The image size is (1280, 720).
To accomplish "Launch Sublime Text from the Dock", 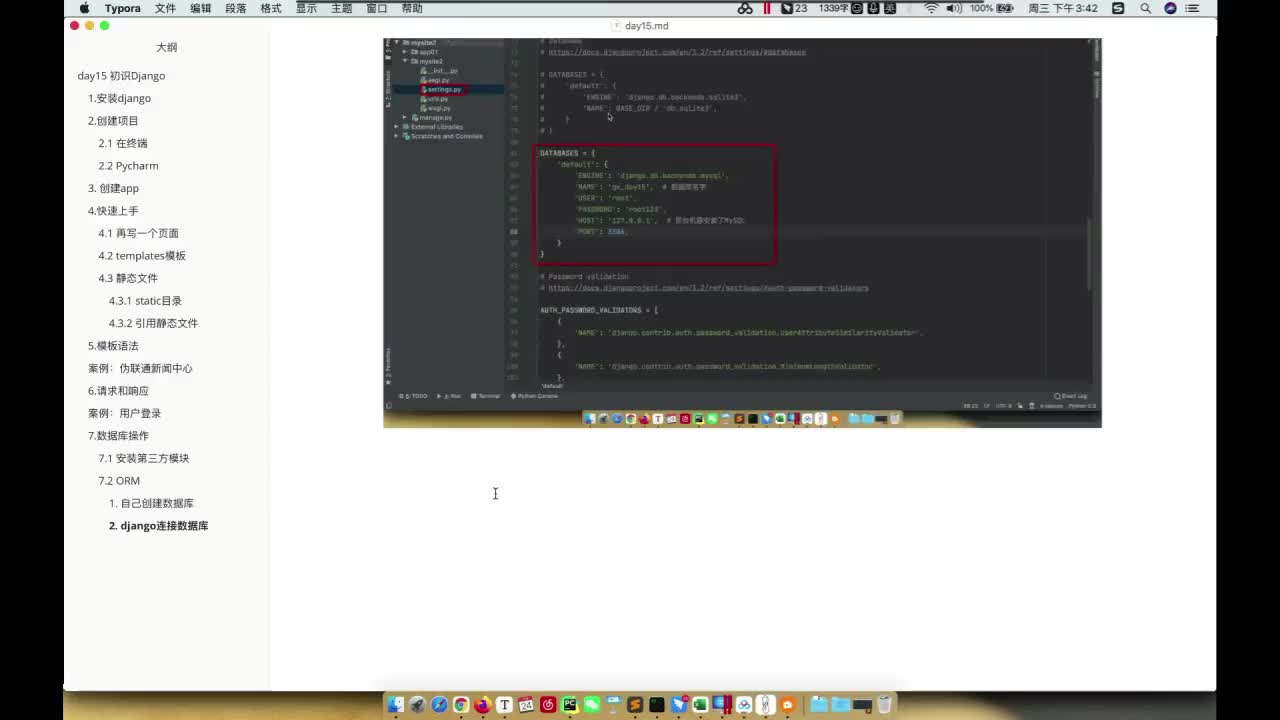I will coord(635,705).
